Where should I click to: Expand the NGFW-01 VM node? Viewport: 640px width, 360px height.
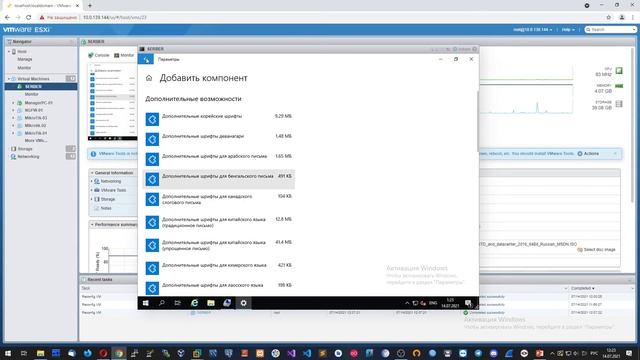tap(13, 110)
